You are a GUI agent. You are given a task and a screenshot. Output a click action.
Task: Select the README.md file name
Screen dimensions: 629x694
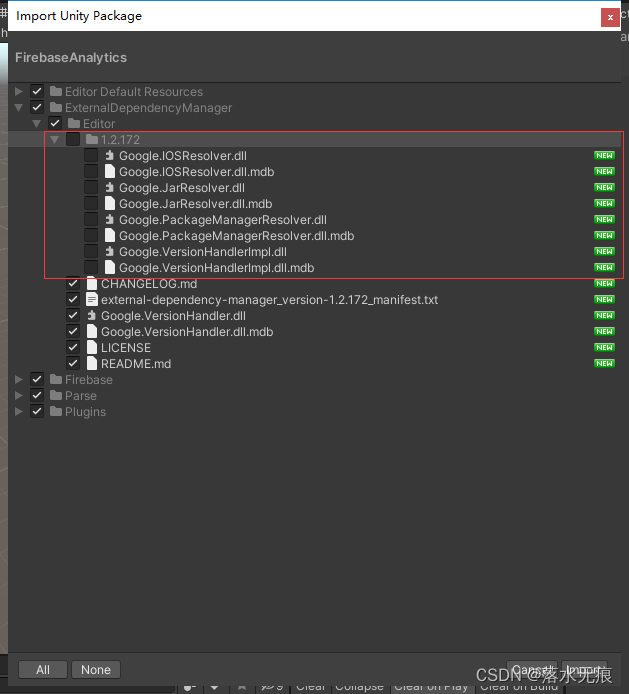(136, 364)
